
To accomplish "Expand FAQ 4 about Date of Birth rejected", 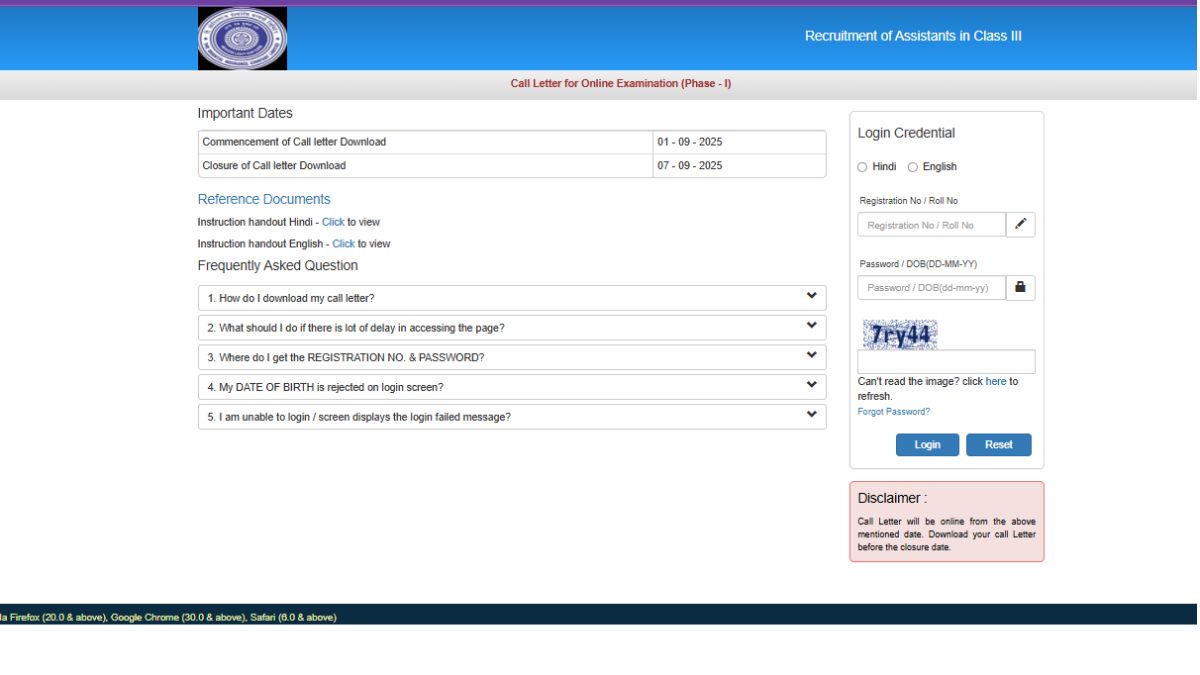I will tap(512, 387).
